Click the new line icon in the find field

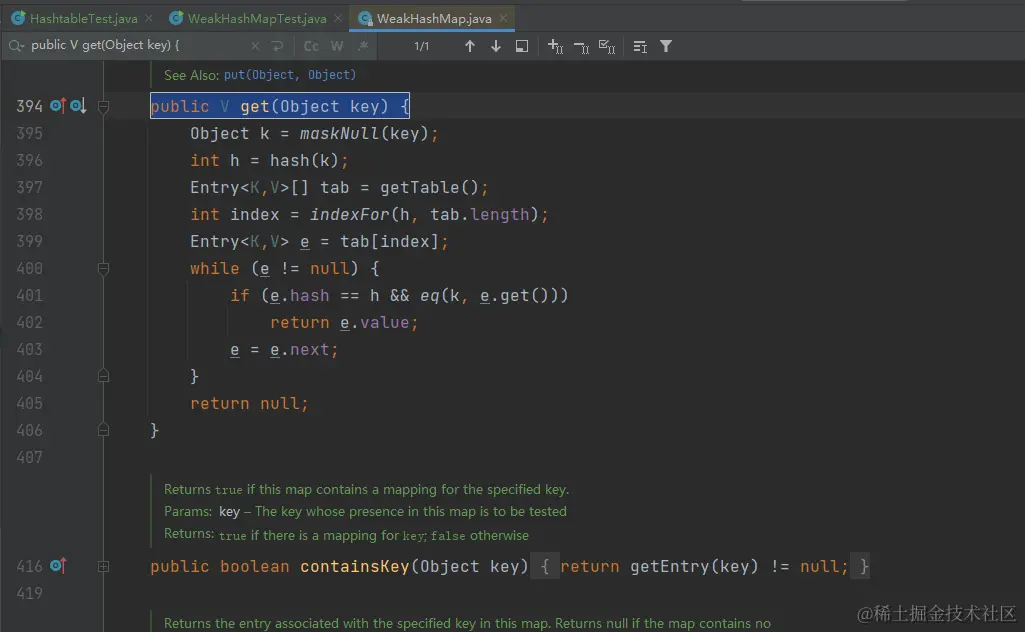[x=277, y=46]
